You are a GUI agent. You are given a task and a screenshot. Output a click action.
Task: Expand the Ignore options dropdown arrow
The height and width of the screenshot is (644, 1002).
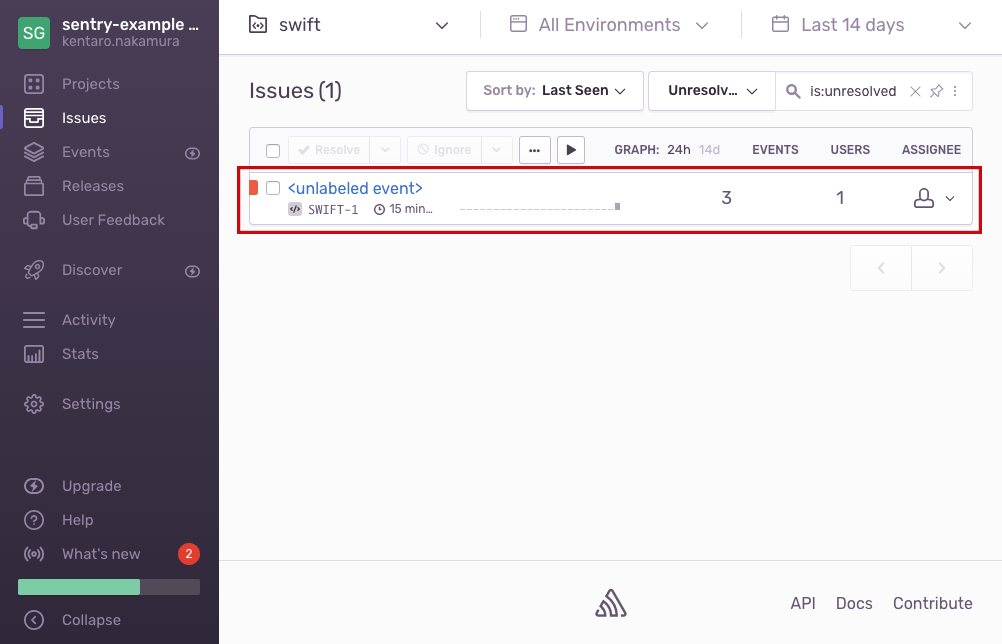click(497, 150)
